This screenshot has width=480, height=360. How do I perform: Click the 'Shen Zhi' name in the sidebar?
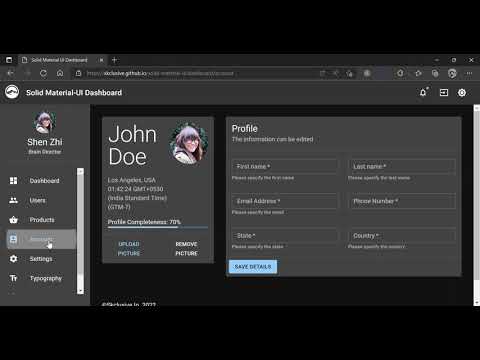(45, 142)
